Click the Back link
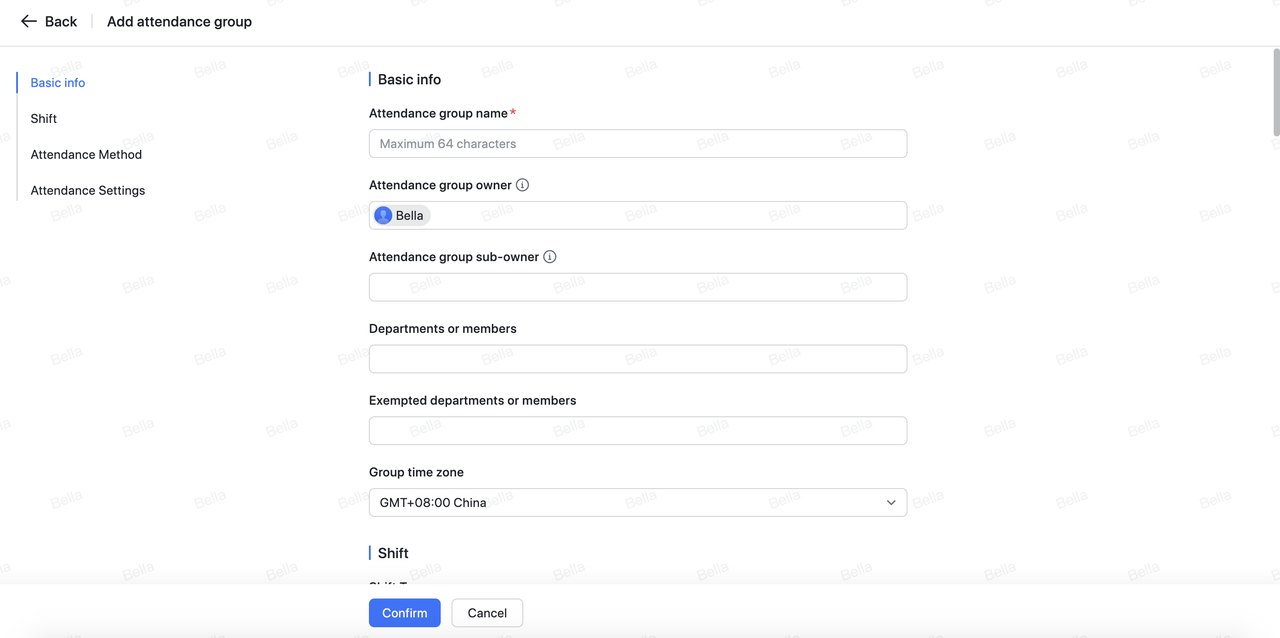Viewport: 1280px width, 638px height. click(60, 21)
